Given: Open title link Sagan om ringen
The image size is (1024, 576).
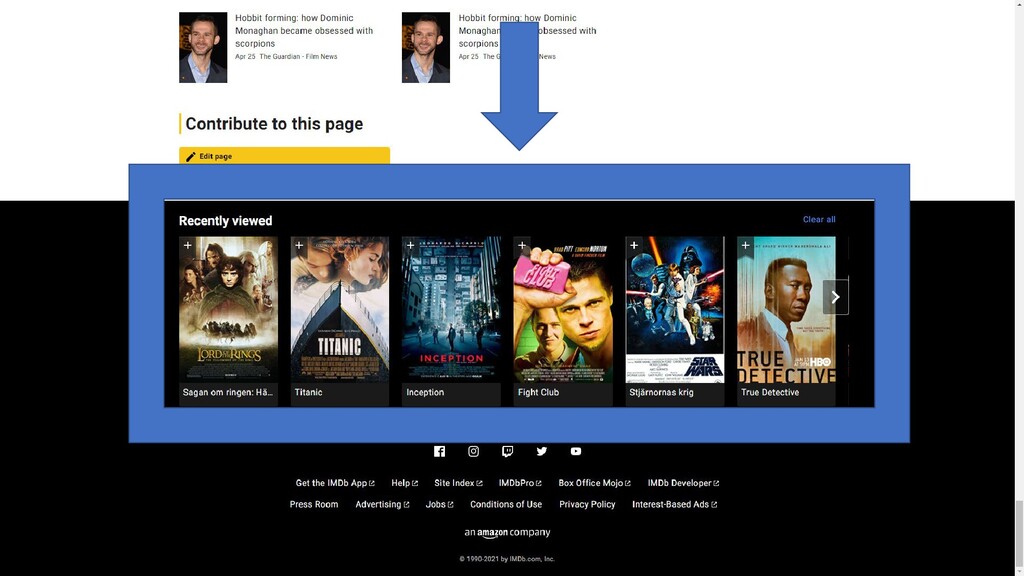Looking at the screenshot, I should coord(228,392).
